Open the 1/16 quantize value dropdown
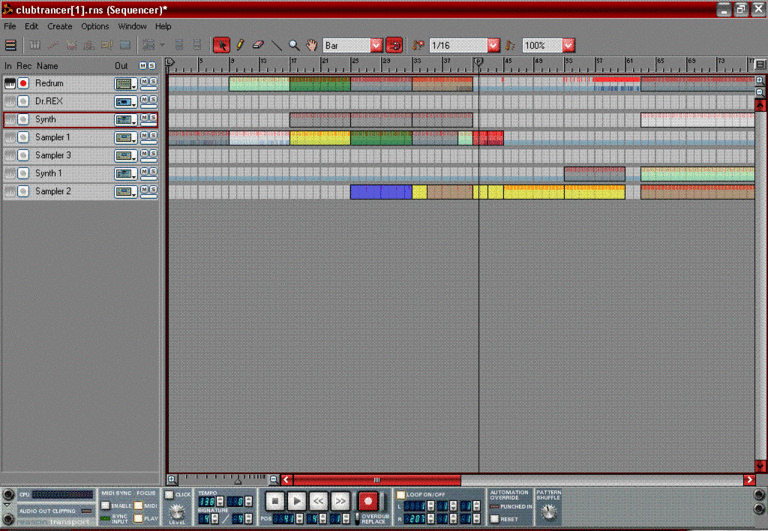 click(x=493, y=46)
